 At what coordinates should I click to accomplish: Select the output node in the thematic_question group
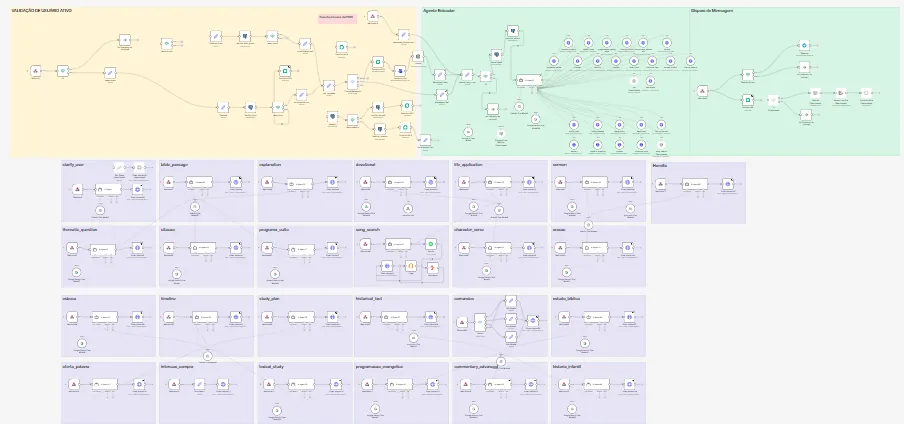[x=138, y=246]
